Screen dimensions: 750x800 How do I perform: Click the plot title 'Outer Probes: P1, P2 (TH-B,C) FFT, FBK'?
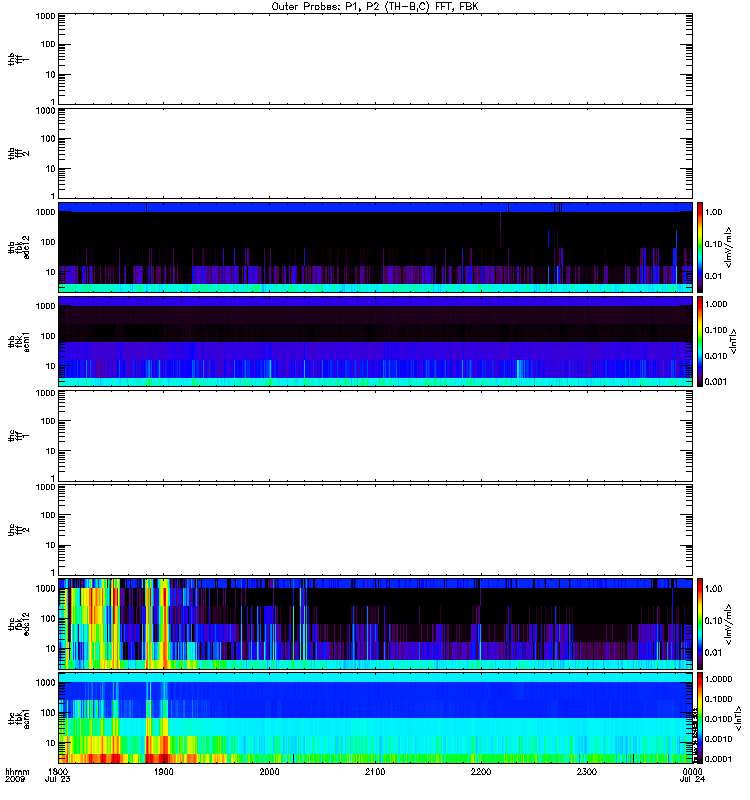coord(375,7)
